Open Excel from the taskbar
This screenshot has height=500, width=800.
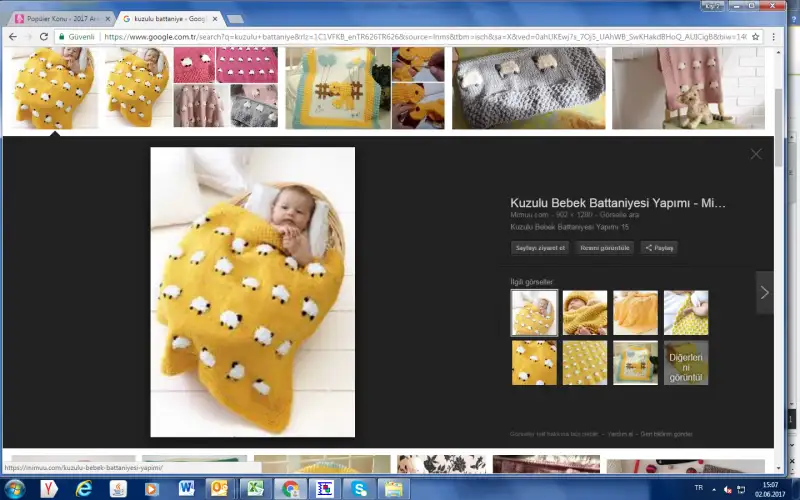255,488
